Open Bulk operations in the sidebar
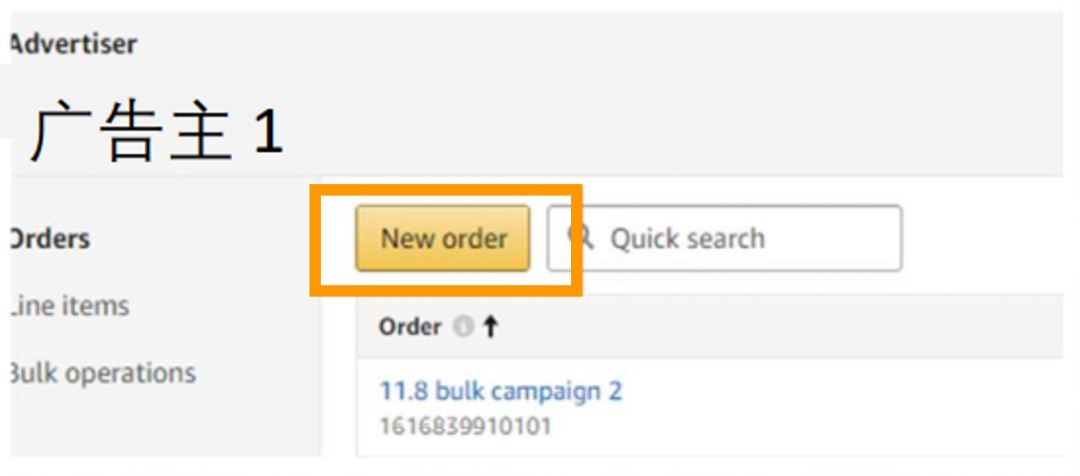Screen dimensions: 1080x476 [x=102, y=373]
